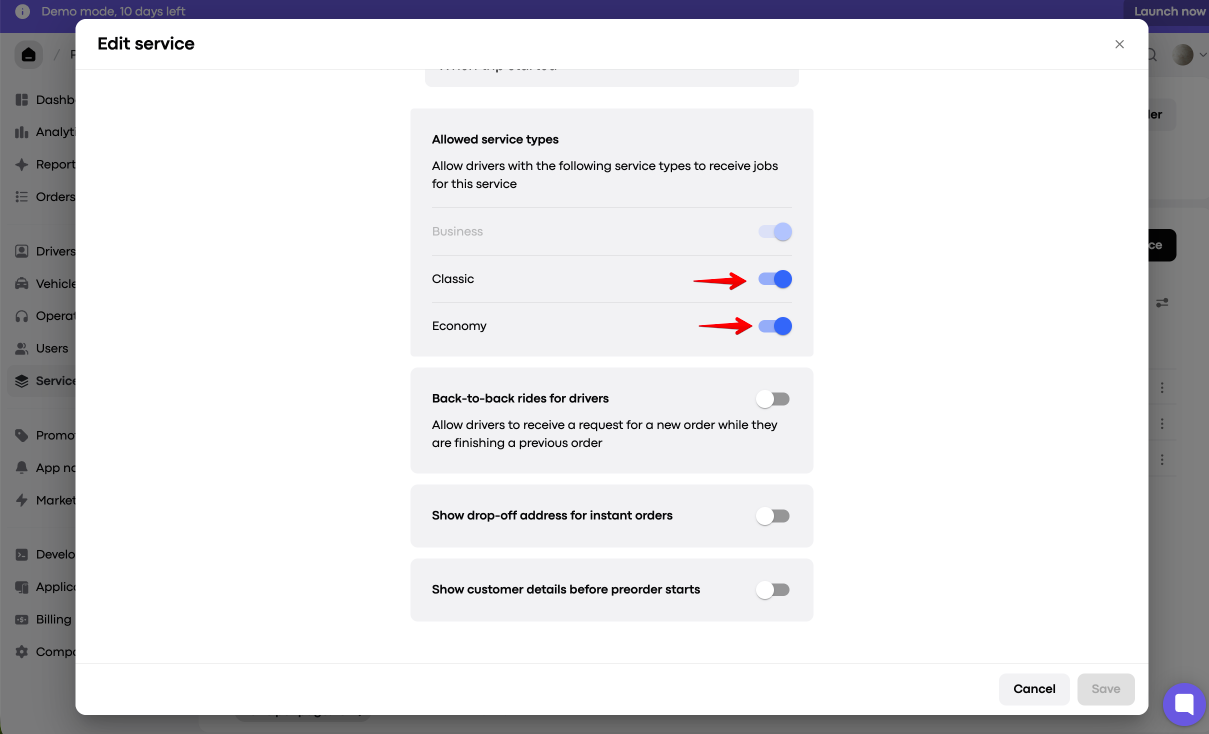
Task: Select the Services layers icon in sidebar
Action: (22, 381)
